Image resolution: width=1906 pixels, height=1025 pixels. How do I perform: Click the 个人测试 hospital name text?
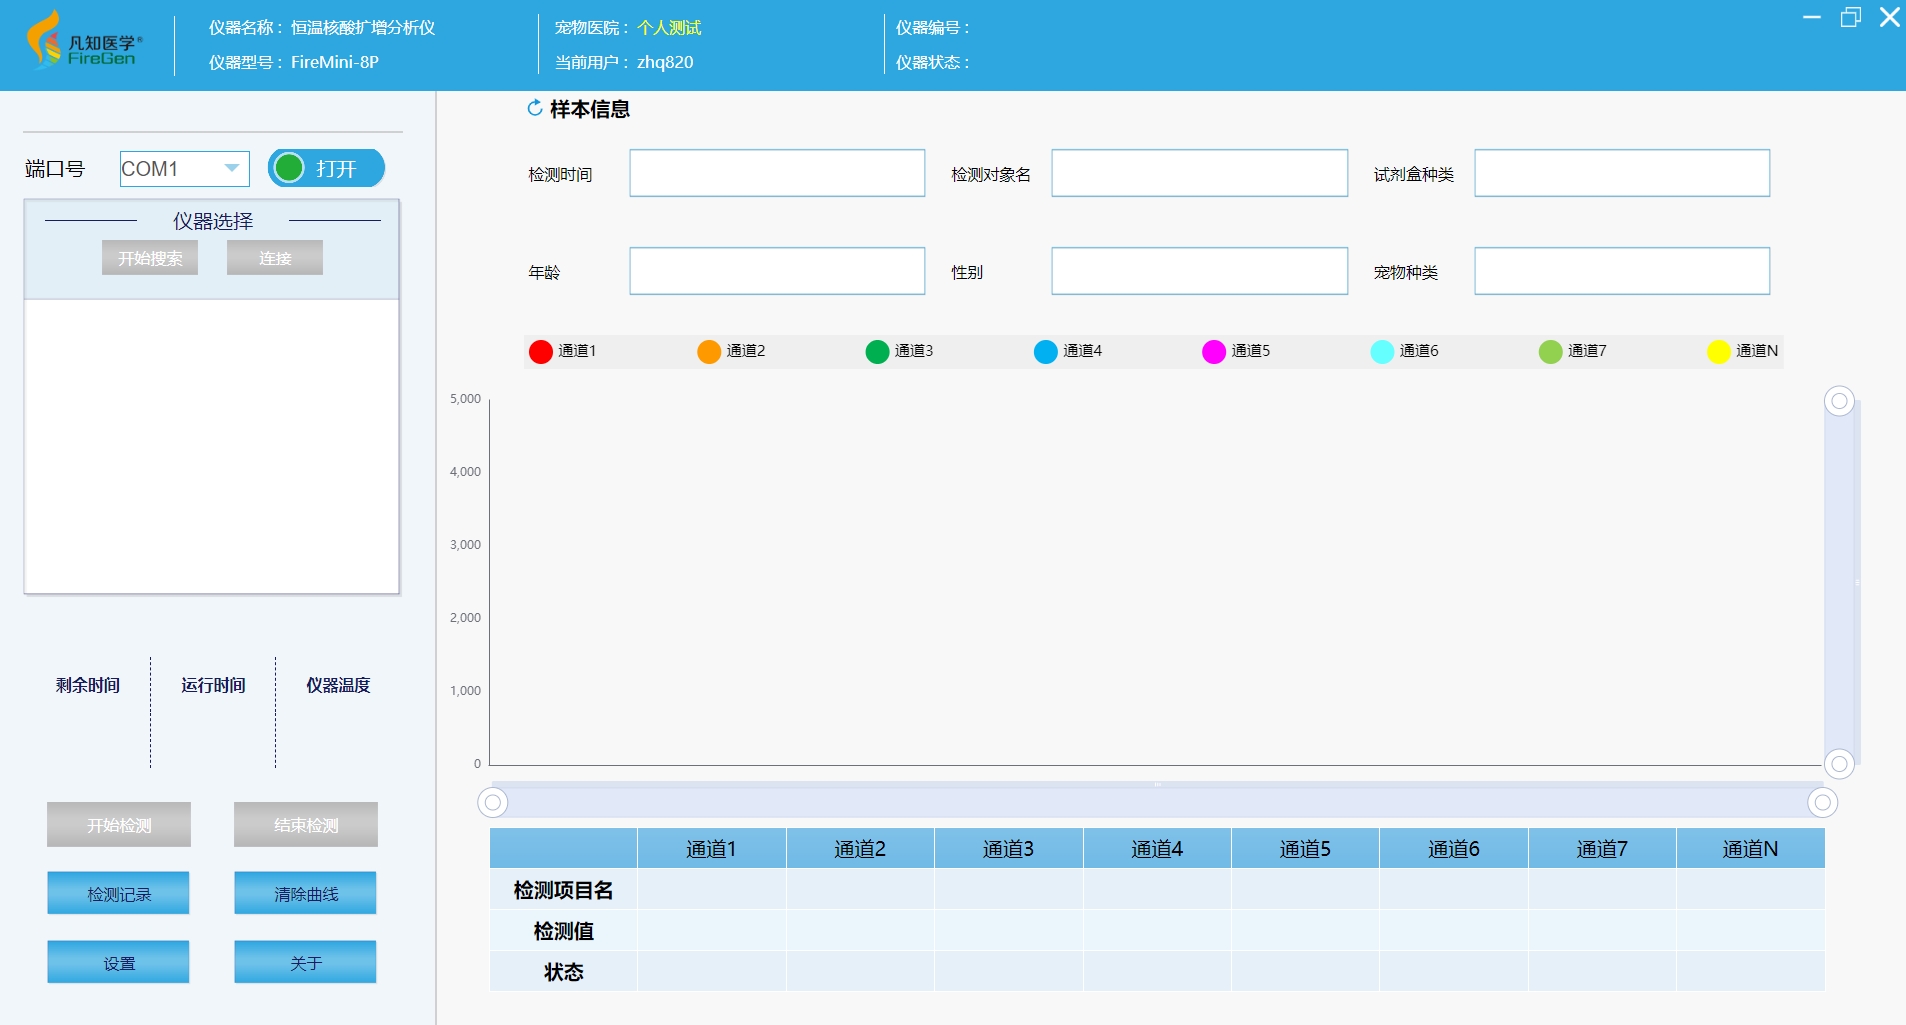pyautogui.click(x=669, y=28)
